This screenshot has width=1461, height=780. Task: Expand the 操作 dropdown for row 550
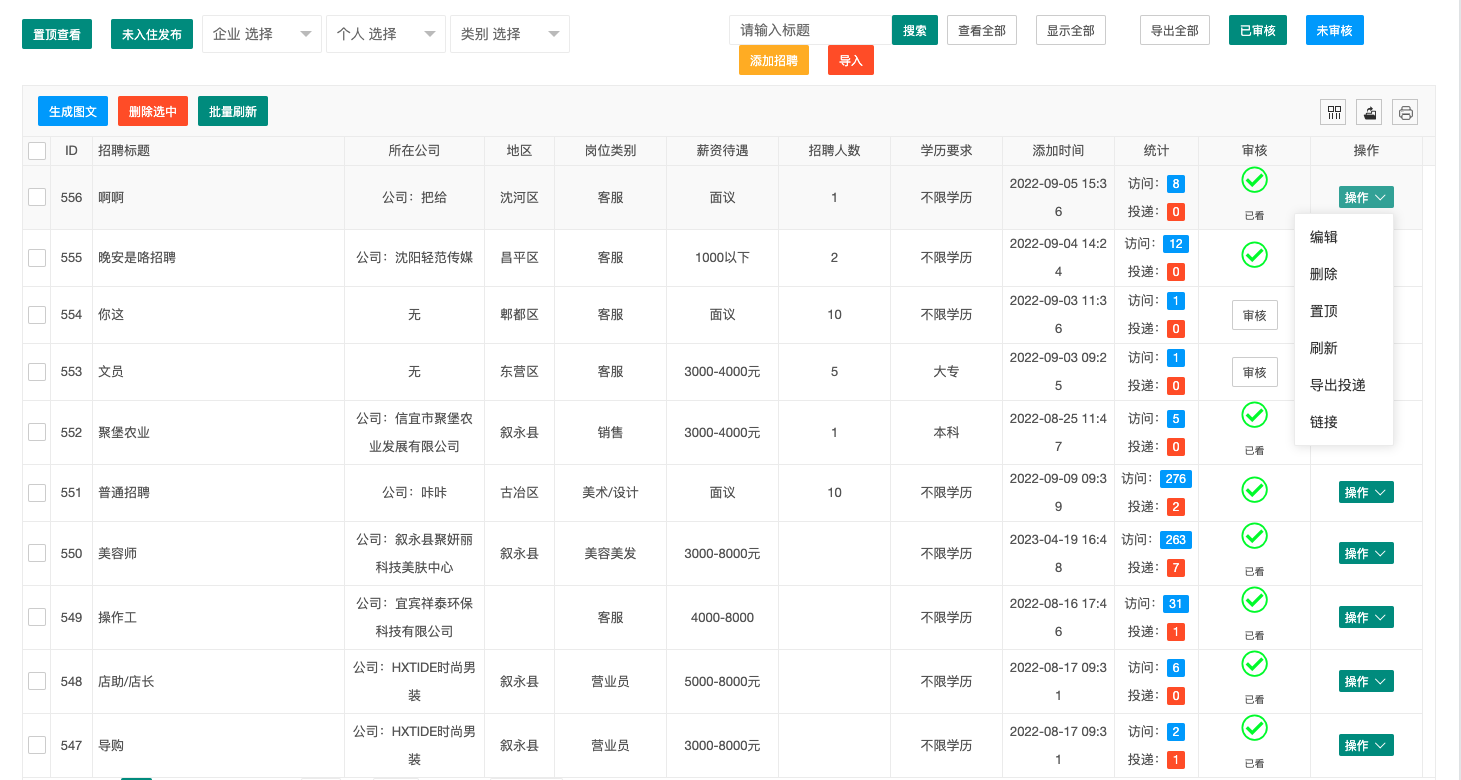point(1366,553)
